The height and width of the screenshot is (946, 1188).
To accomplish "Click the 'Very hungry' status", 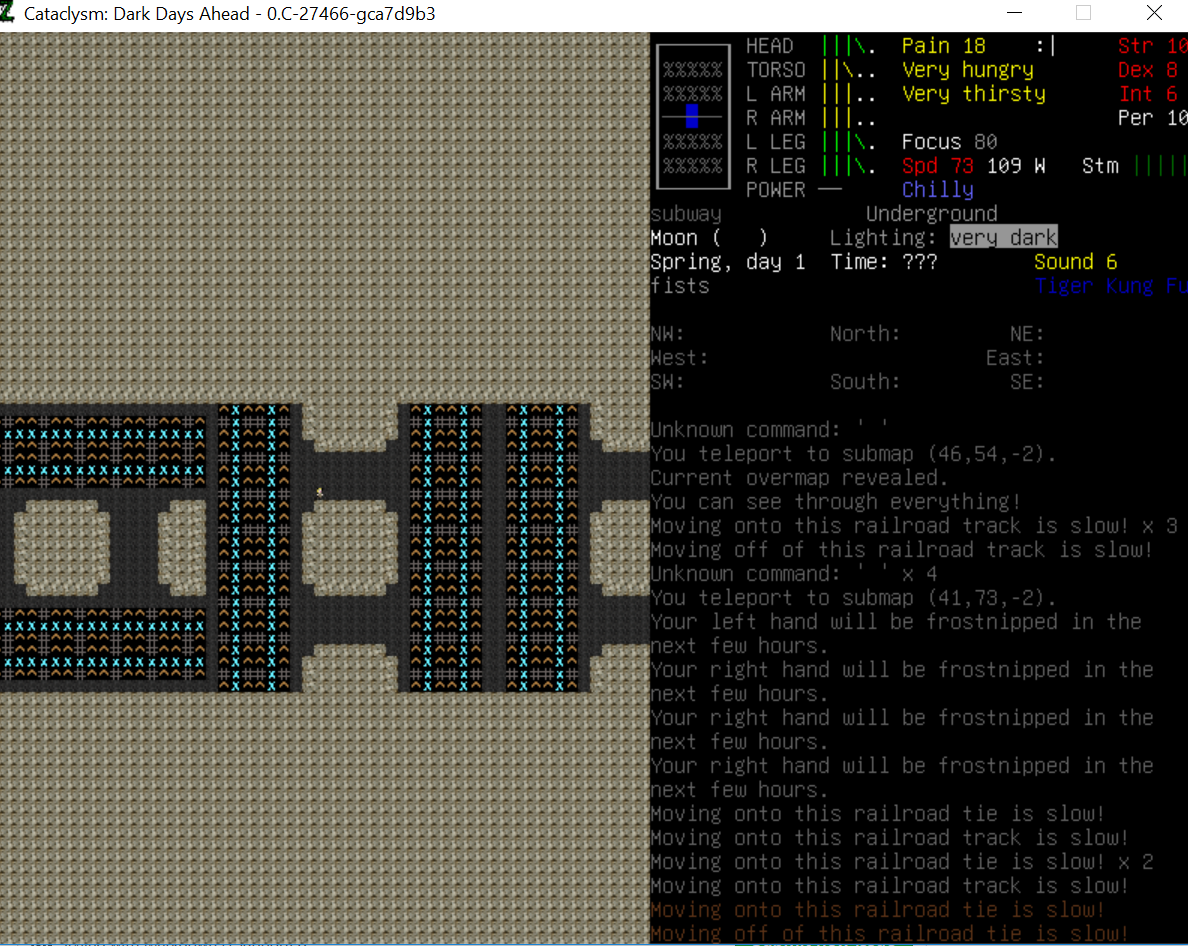I will pos(968,70).
